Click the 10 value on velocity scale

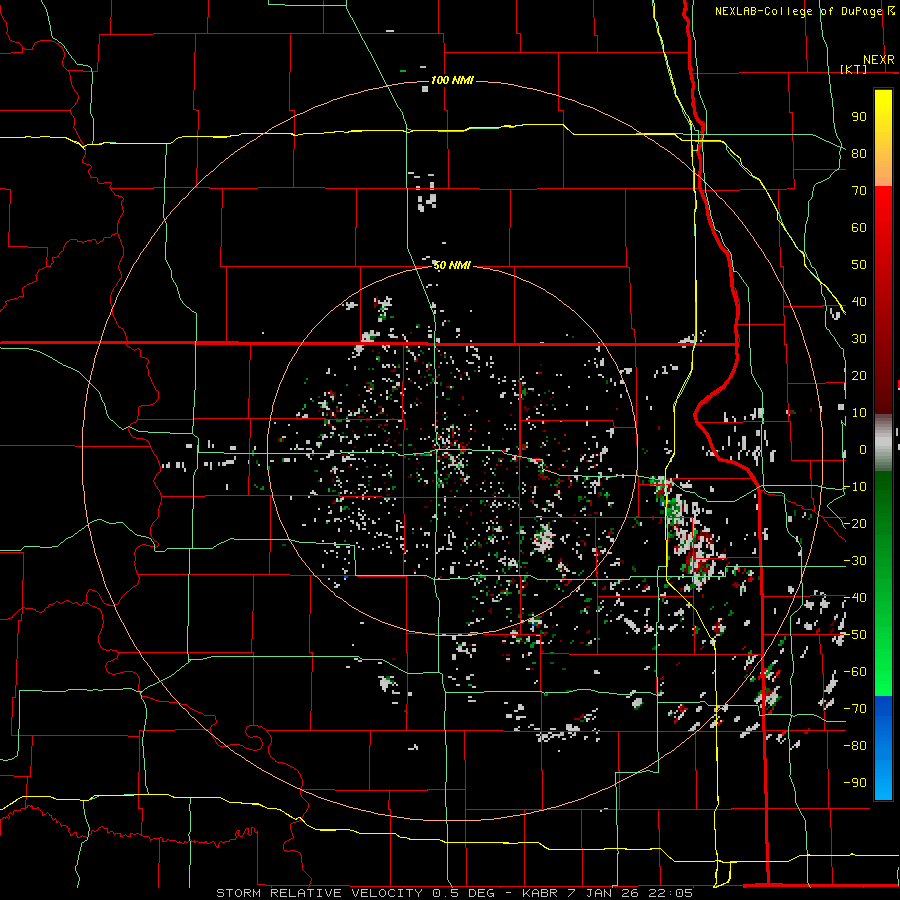(x=859, y=413)
